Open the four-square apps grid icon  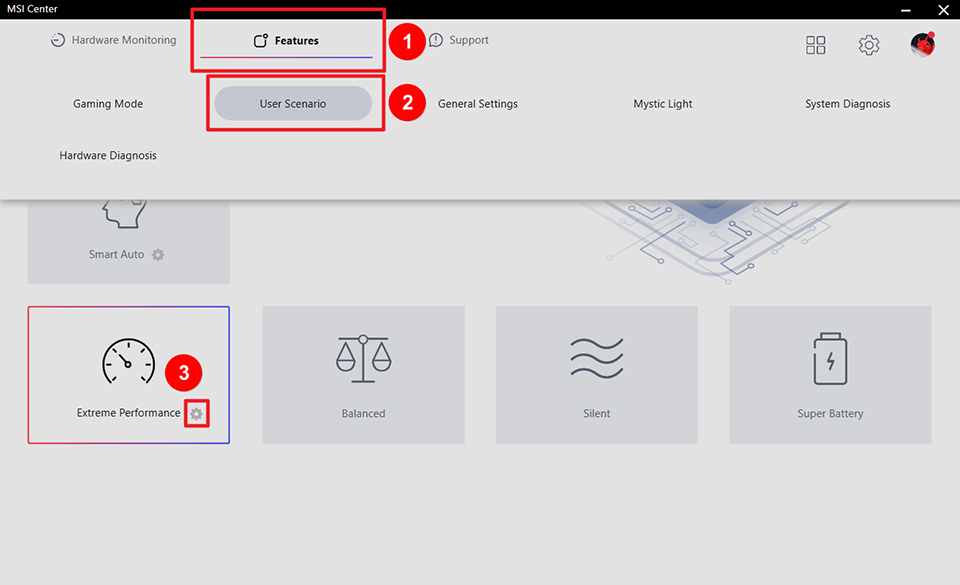pyautogui.click(x=816, y=45)
